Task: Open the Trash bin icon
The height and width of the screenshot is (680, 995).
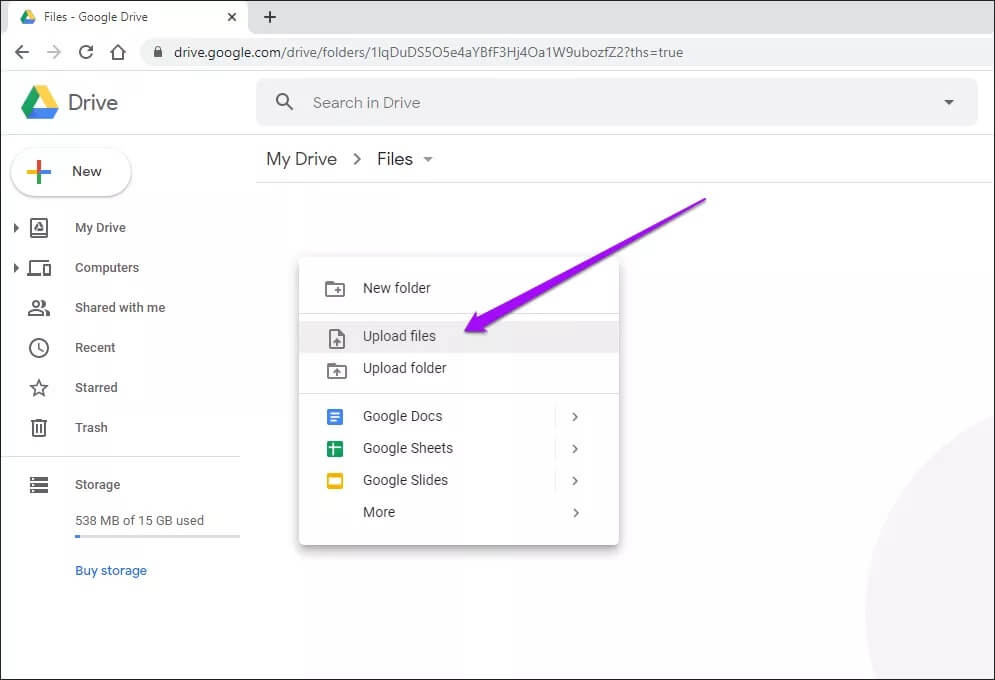Action: click(39, 428)
